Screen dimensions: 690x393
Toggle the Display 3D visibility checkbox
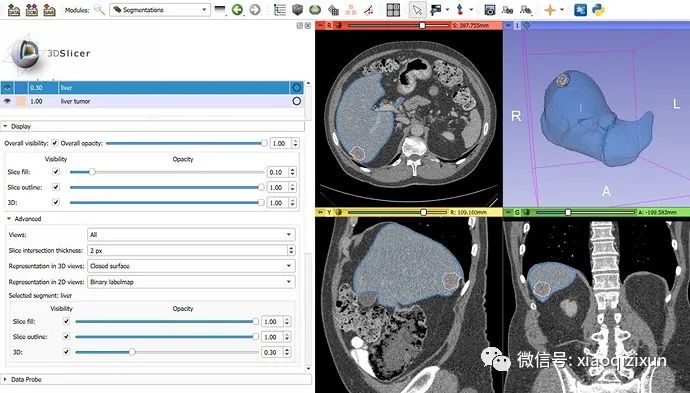point(56,202)
